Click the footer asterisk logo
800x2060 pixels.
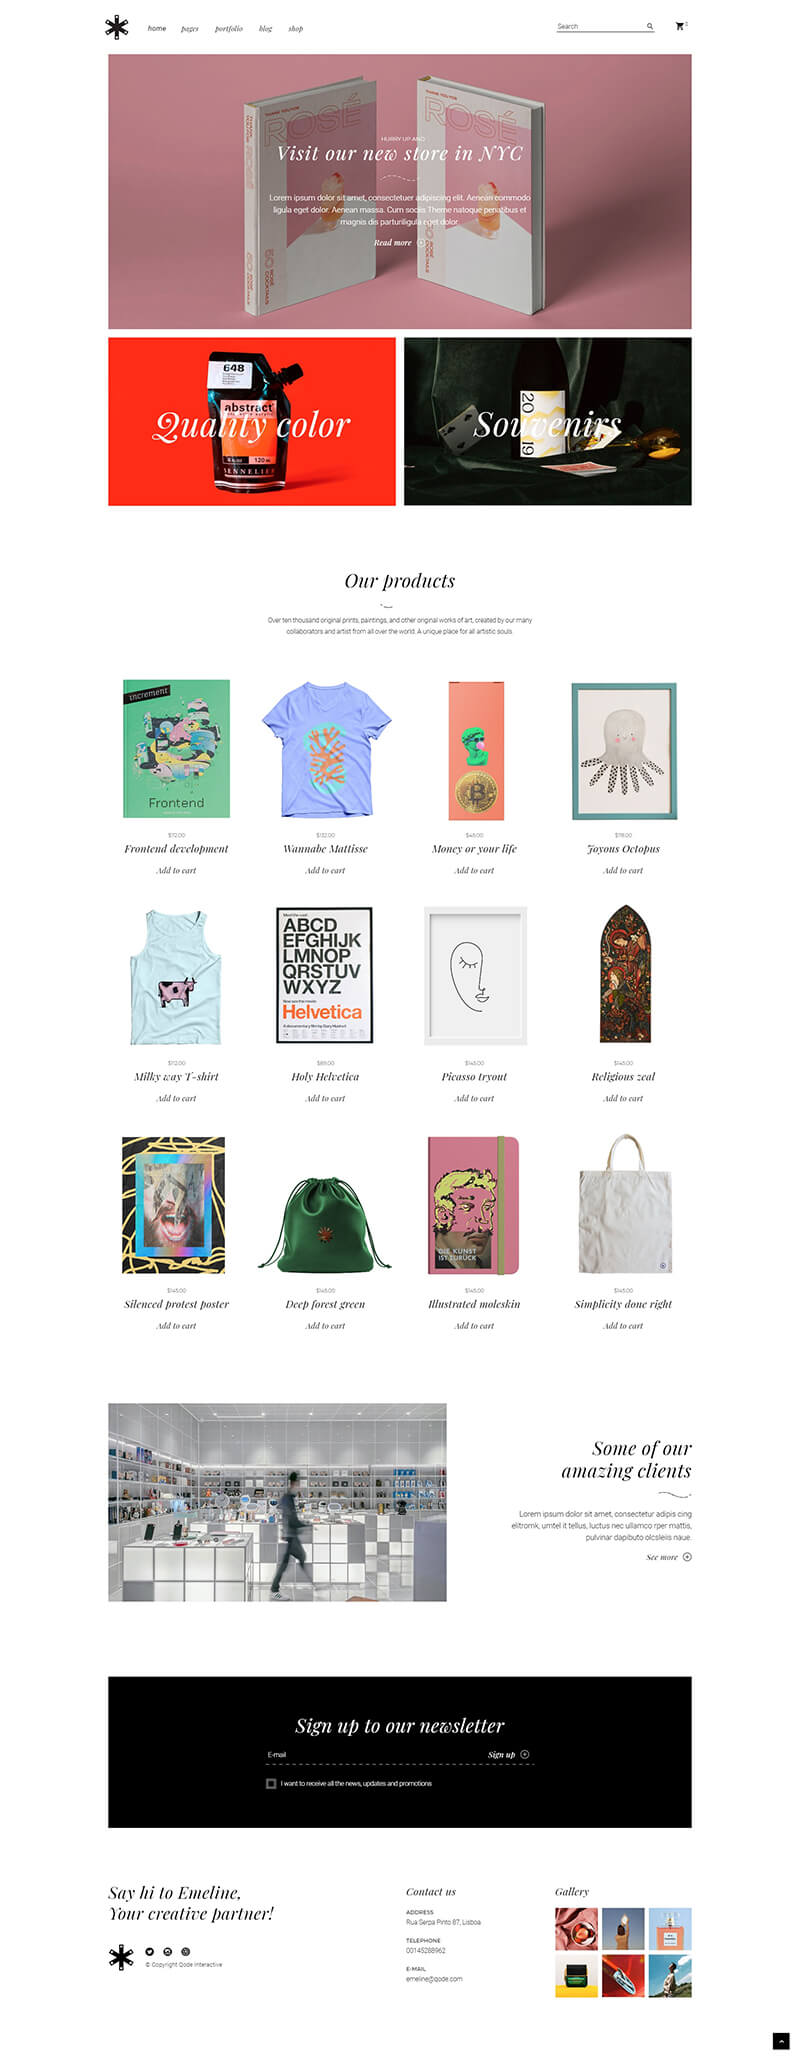(x=121, y=1957)
